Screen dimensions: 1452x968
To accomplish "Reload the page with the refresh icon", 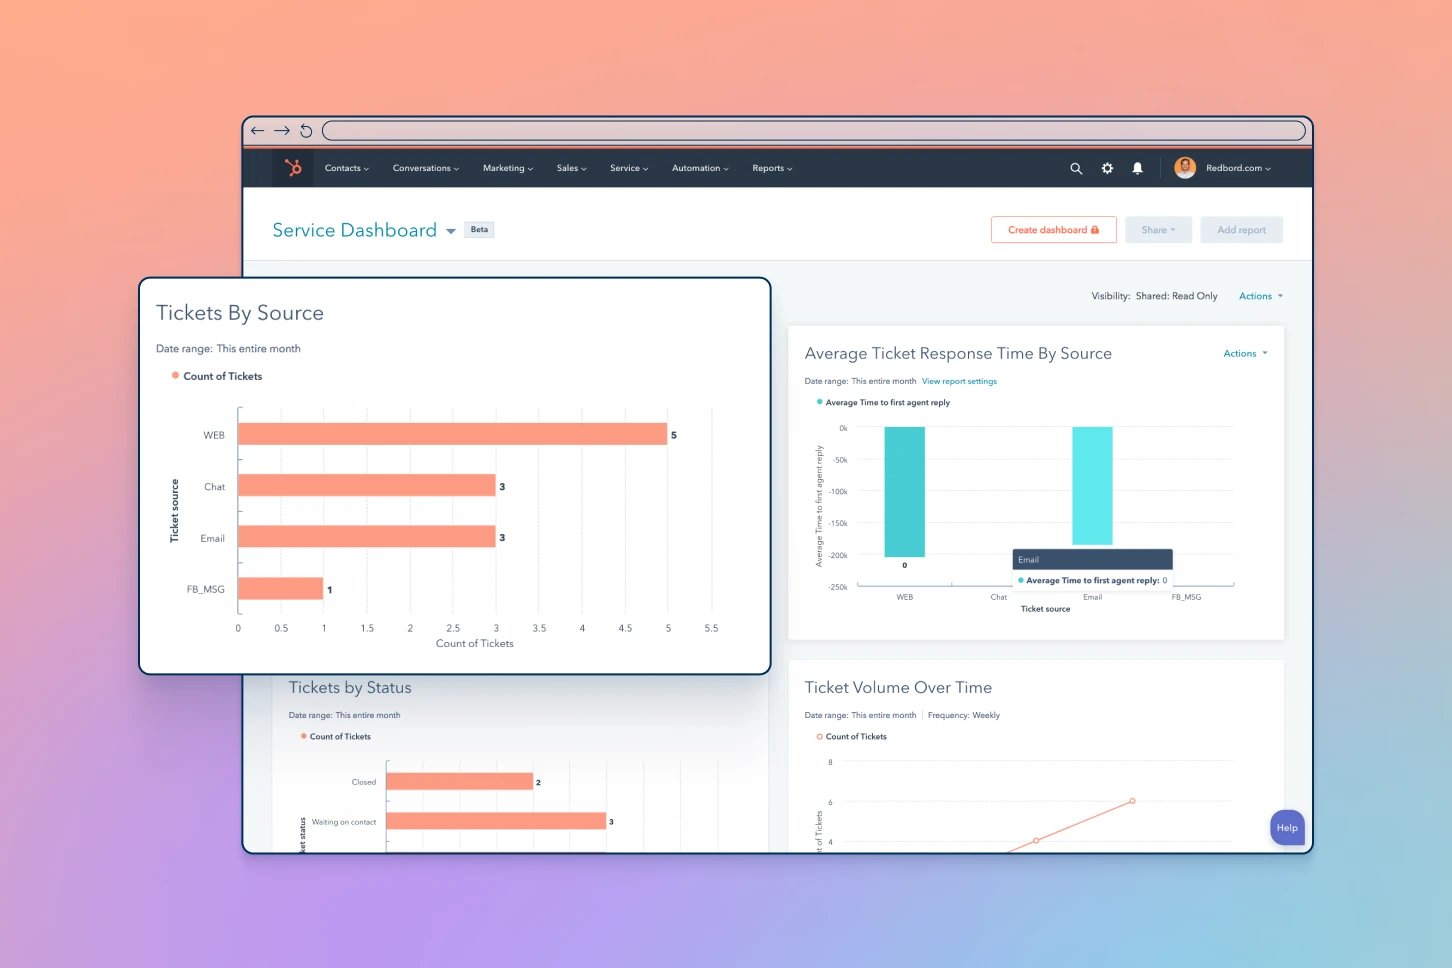I will (306, 131).
